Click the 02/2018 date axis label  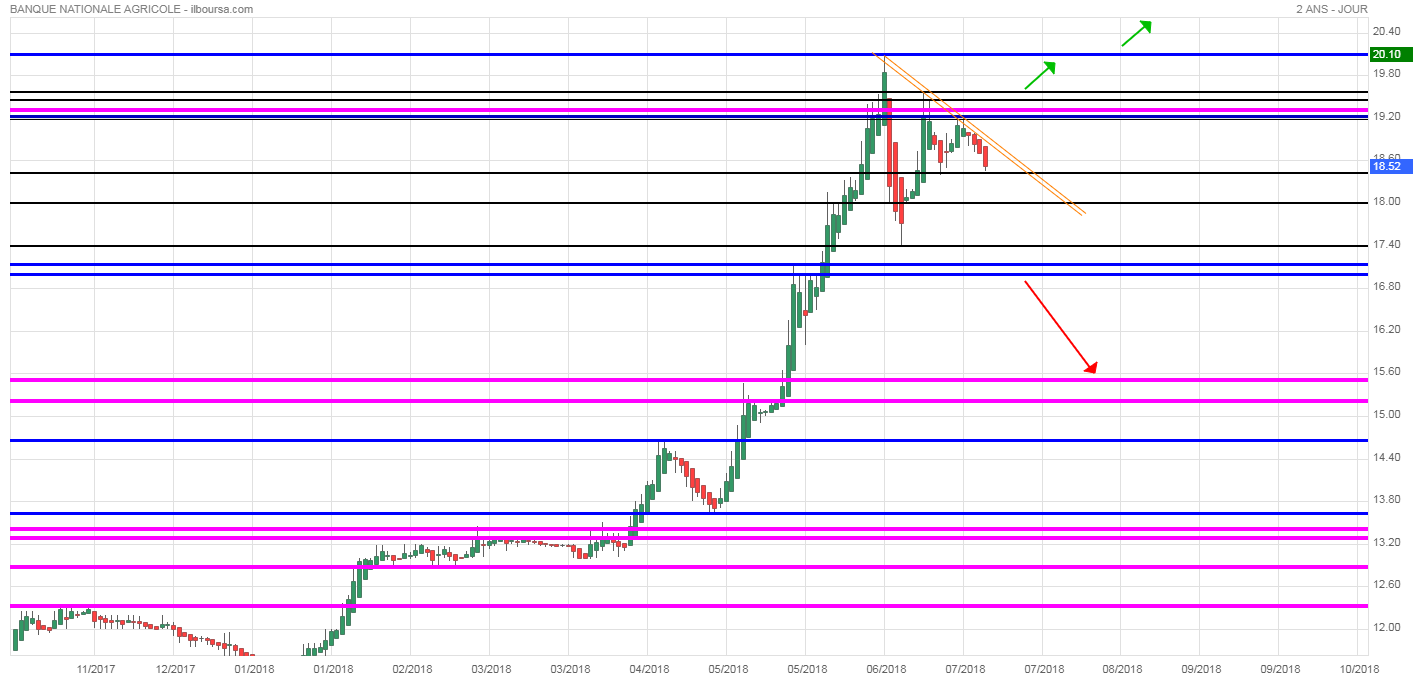pyautogui.click(x=412, y=668)
